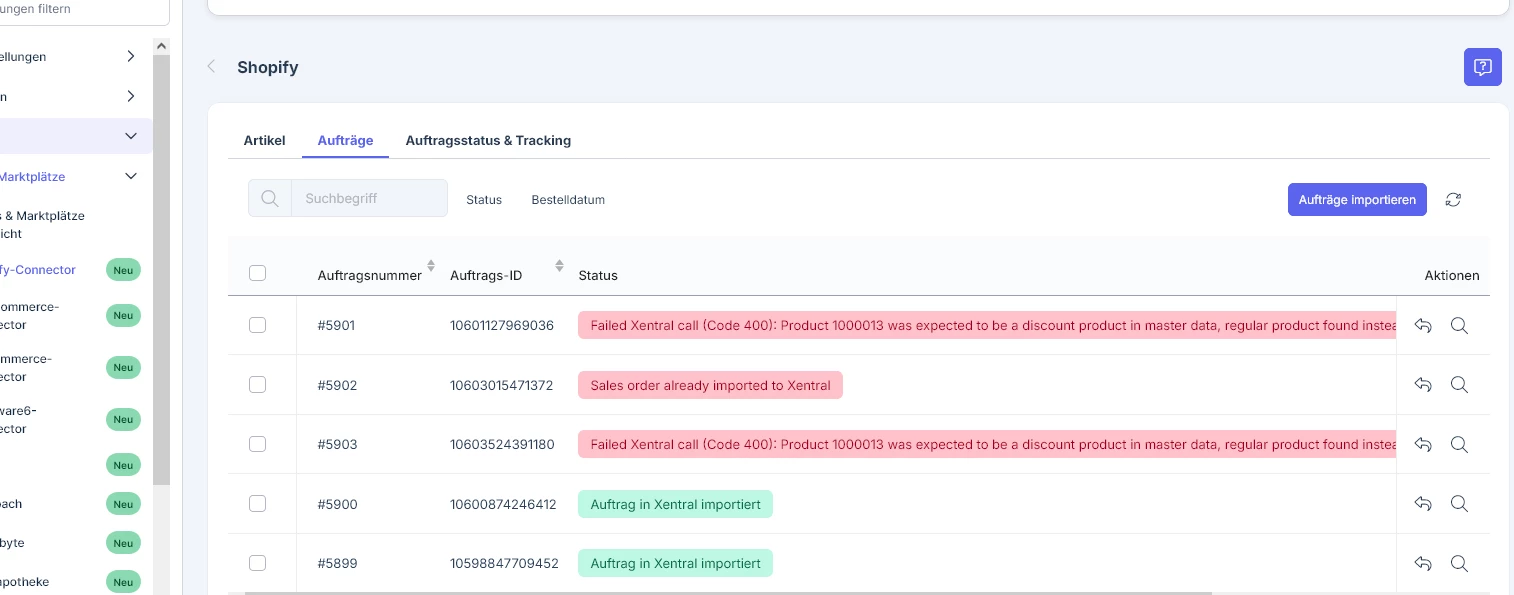Select the Aufträge tab
The image size is (1514, 595).
coord(345,140)
